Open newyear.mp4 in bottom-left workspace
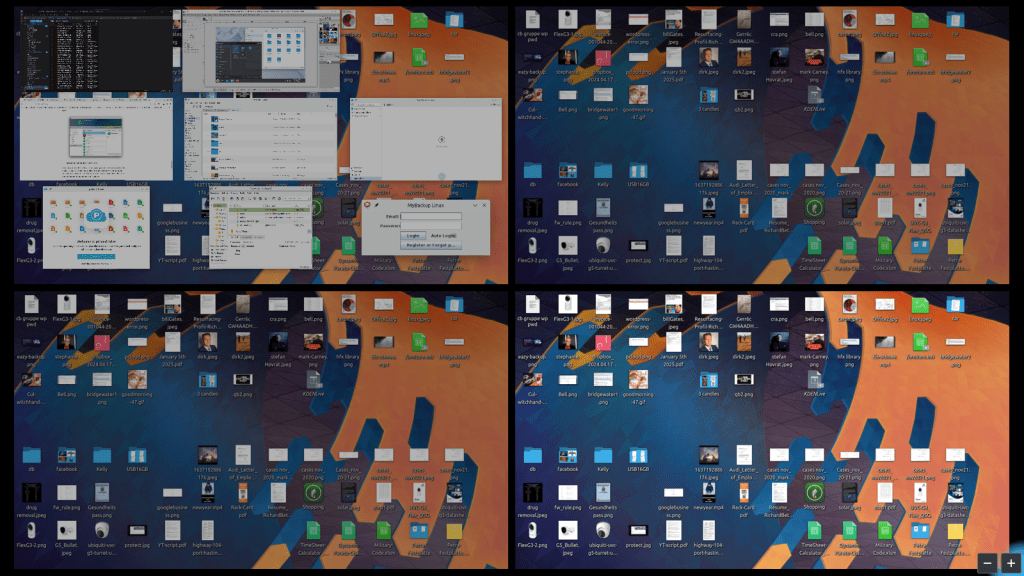The height and width of the screenshot is (576, 1024). click(204, 495)
